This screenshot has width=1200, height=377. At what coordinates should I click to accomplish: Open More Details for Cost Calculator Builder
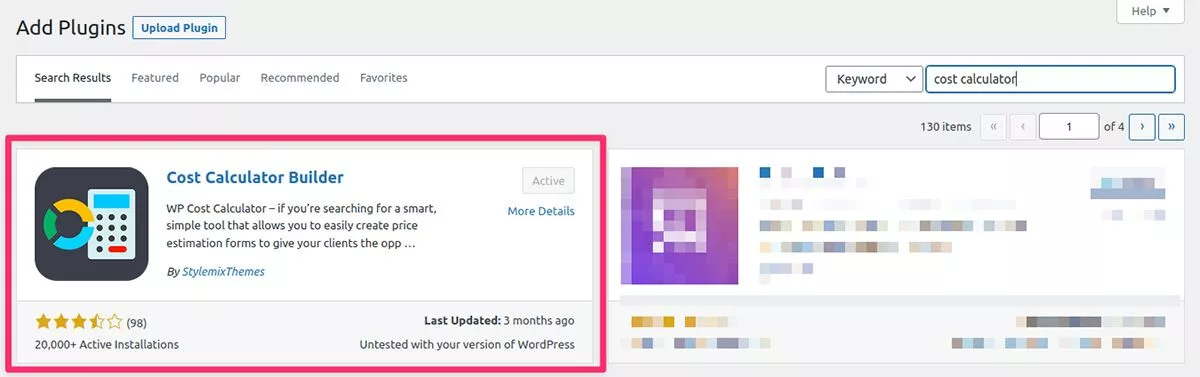541,211
